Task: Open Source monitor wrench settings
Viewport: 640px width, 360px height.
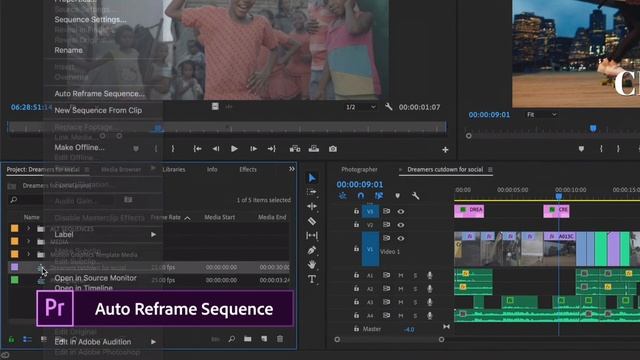Action: coord(389,107)
